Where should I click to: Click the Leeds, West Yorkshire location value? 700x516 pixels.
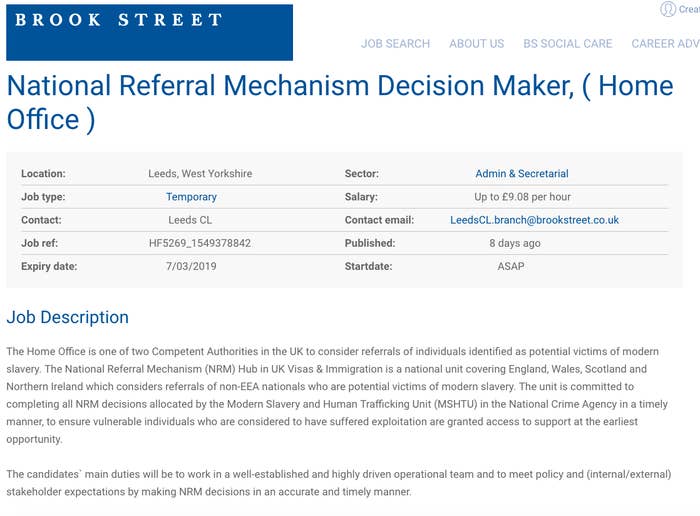coord(200,174)
